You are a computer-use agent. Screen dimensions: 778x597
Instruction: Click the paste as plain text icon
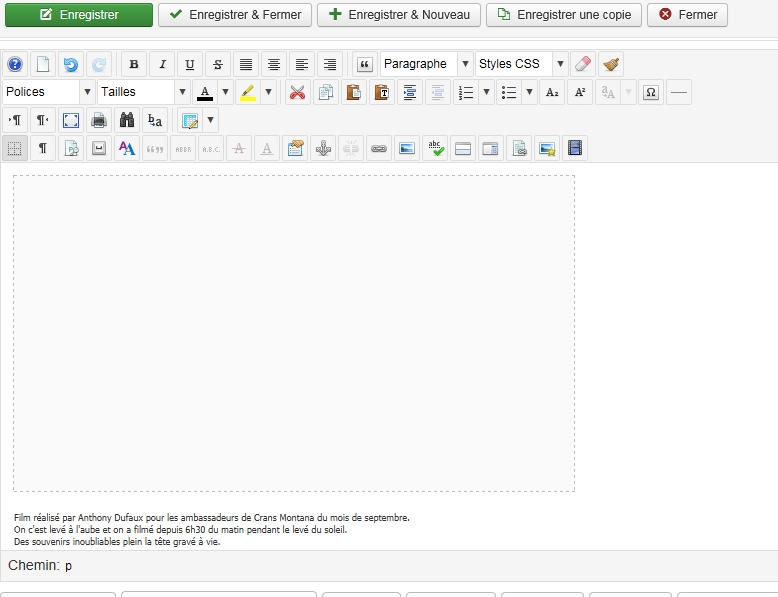[382, 92]
